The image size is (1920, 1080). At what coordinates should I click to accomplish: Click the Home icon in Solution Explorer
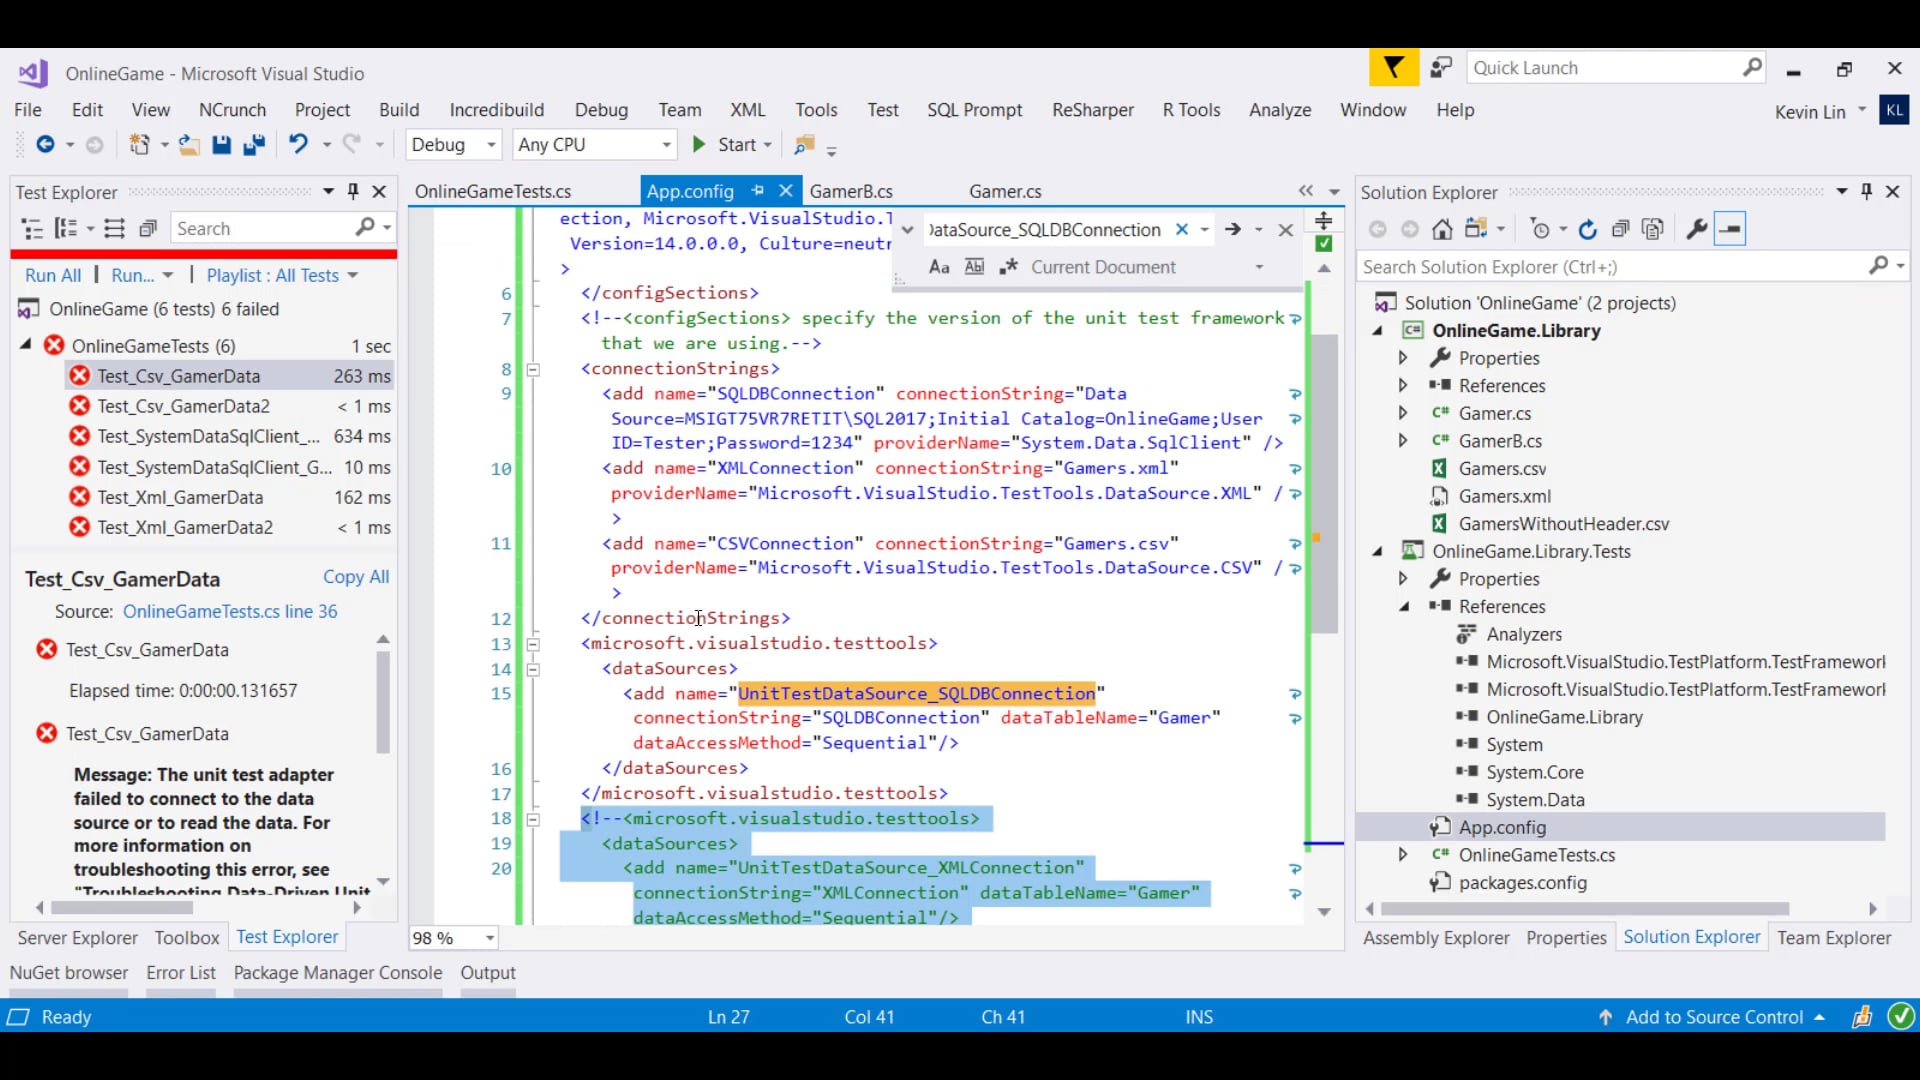click(1443, 229)
